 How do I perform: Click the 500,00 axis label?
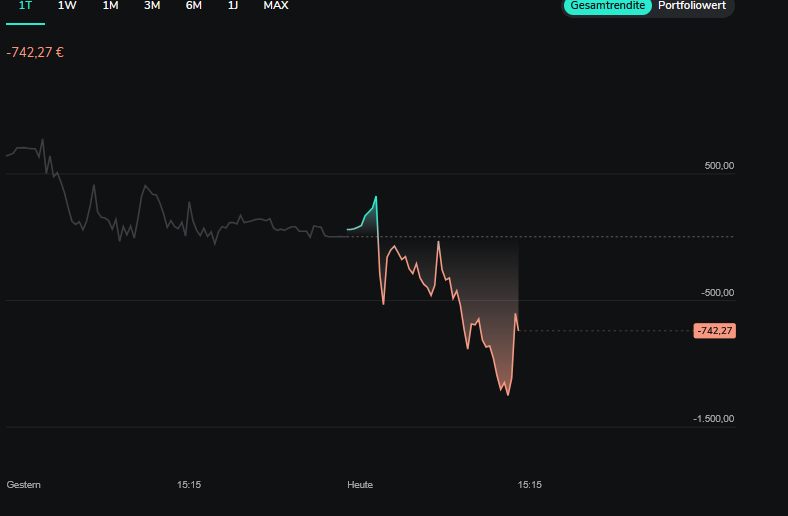click(719, 166)
